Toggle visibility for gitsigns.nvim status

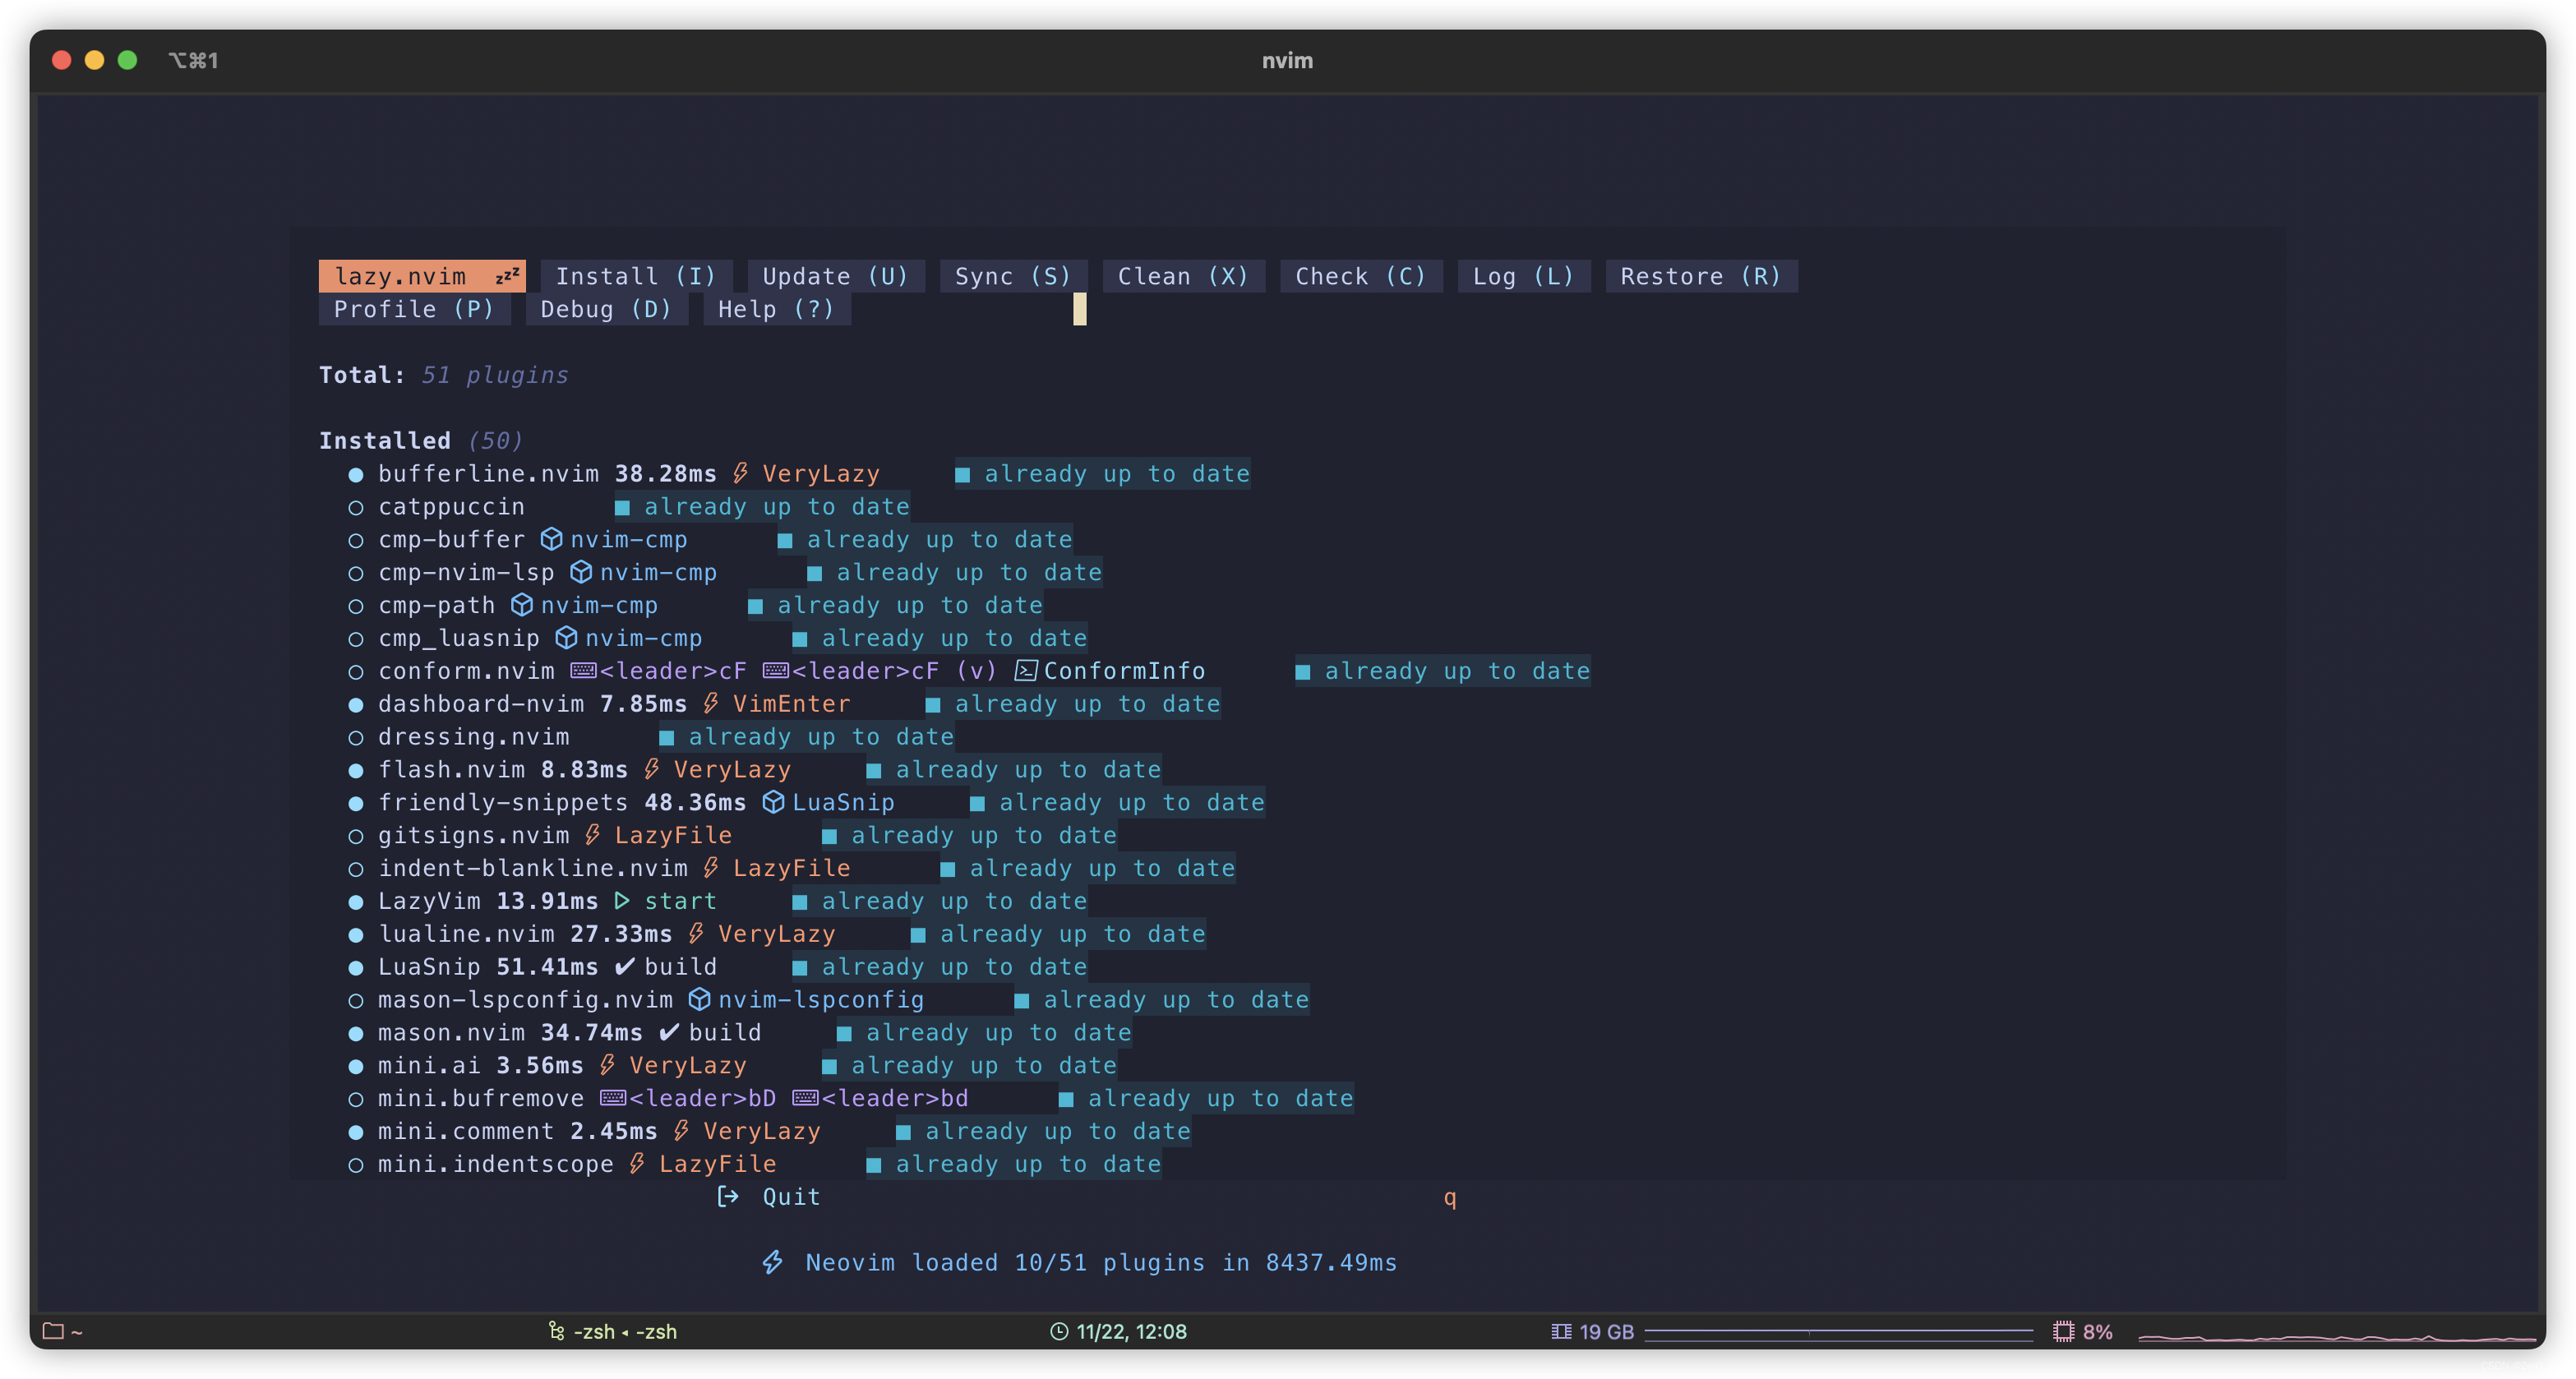point(354,834)
